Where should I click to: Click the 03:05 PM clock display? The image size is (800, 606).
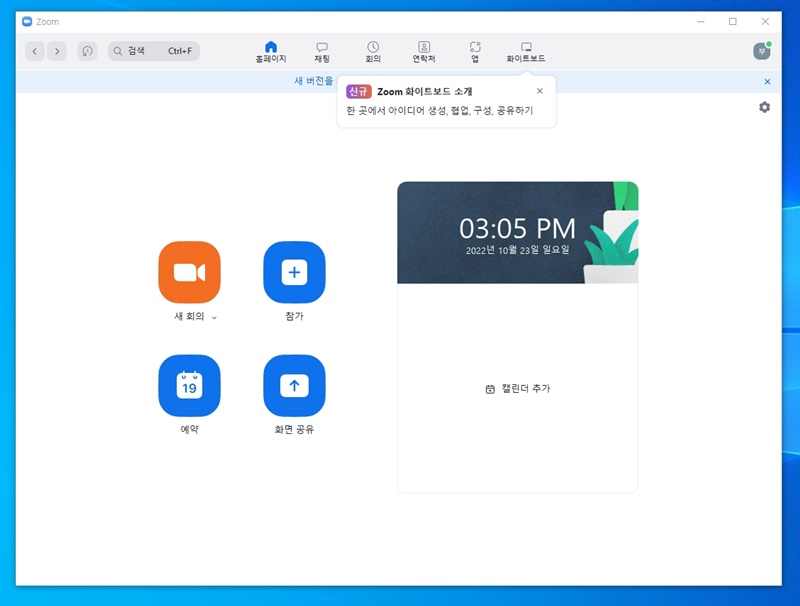[517, 228]
